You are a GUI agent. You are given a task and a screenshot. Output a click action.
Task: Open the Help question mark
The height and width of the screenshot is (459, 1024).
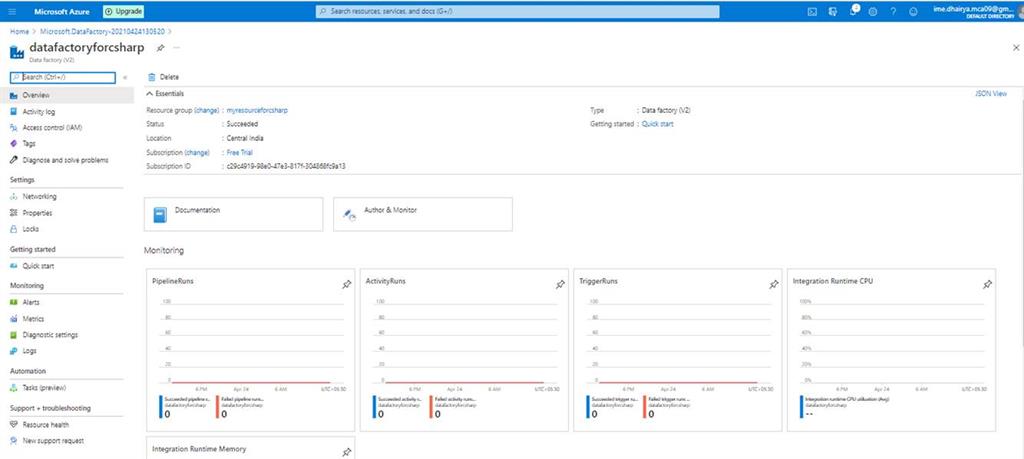[x=893, y=12]
